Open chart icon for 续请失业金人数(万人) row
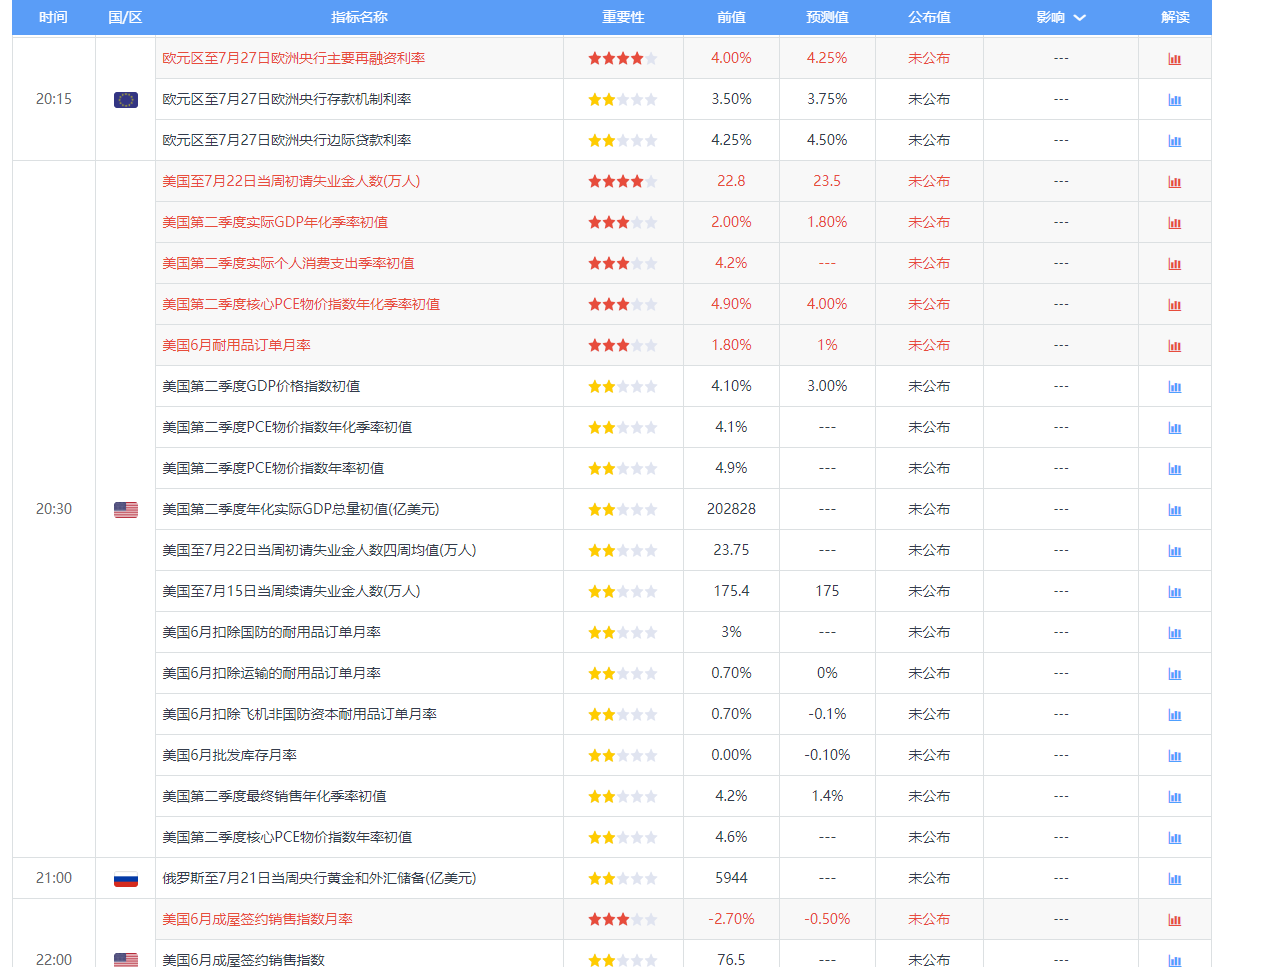Image resolution: width=1281 pixels, height=967 pixels. [1175, 592]
